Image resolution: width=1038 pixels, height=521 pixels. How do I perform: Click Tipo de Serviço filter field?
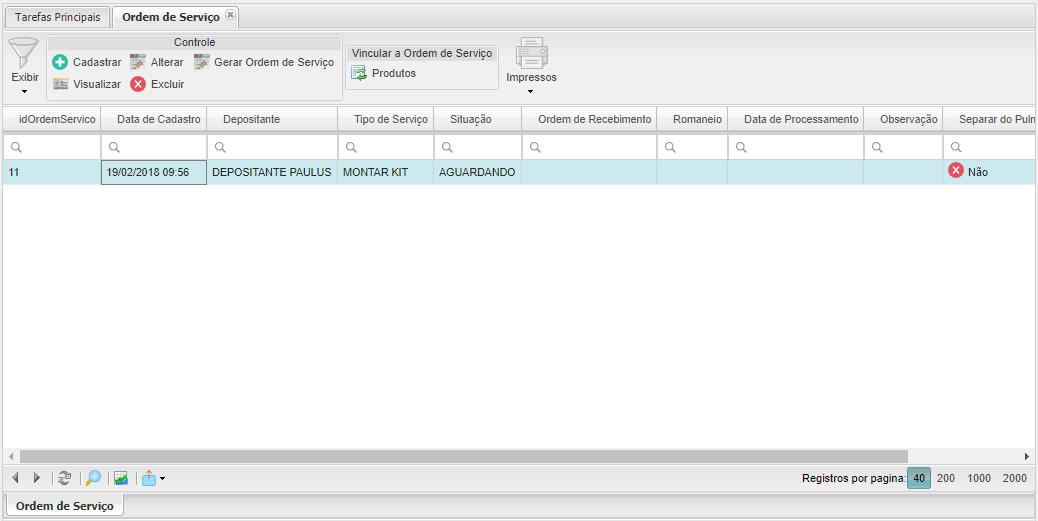386,148
